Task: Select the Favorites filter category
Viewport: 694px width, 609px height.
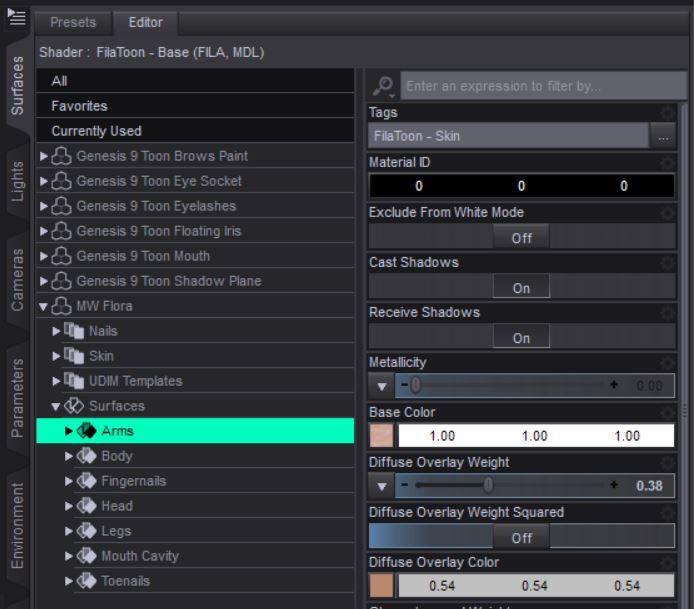Action: coord(195,106)
